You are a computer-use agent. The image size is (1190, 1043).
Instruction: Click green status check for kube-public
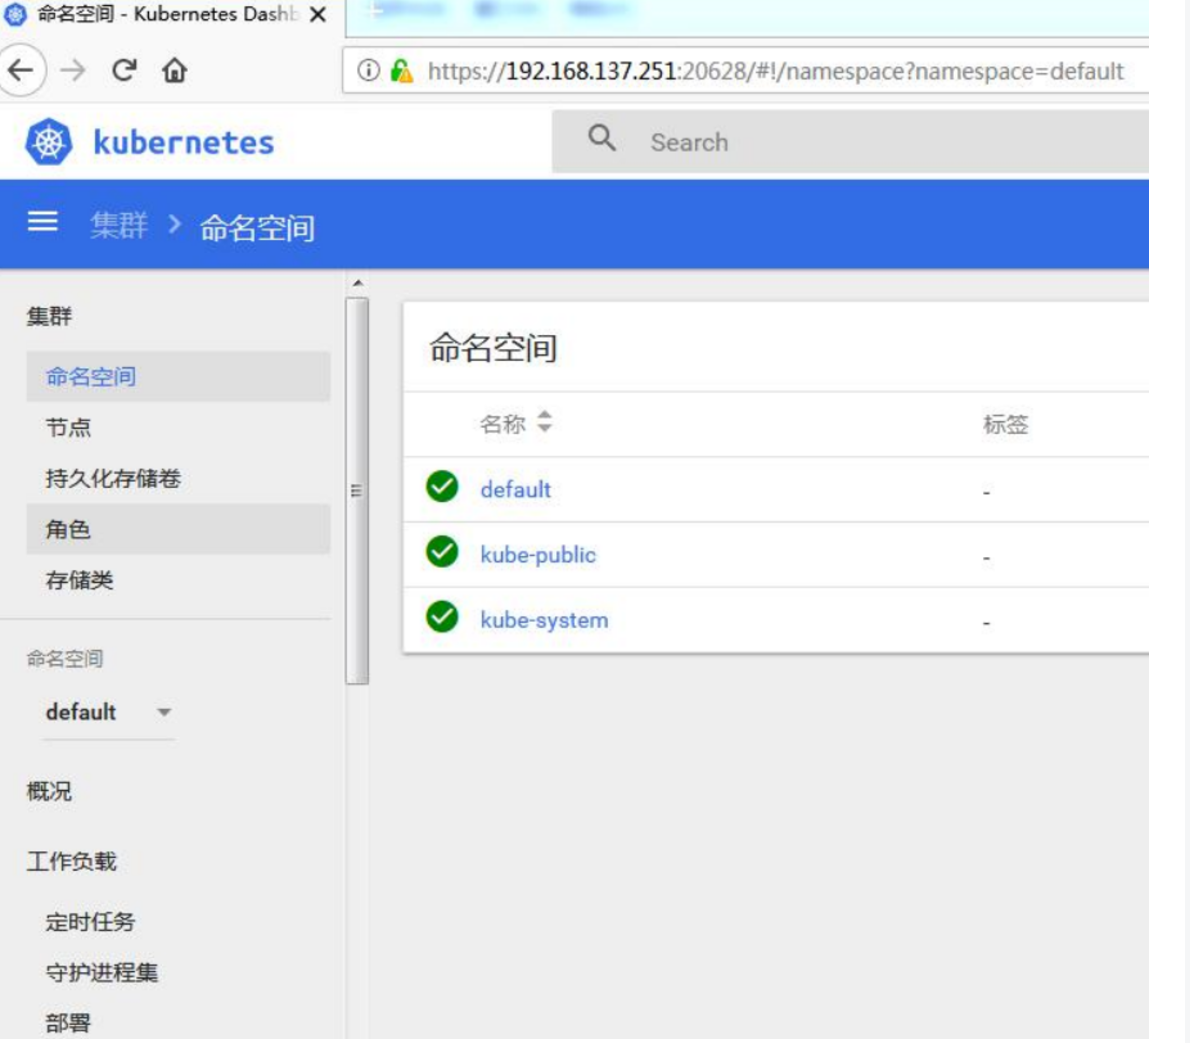tap(442, 552)
